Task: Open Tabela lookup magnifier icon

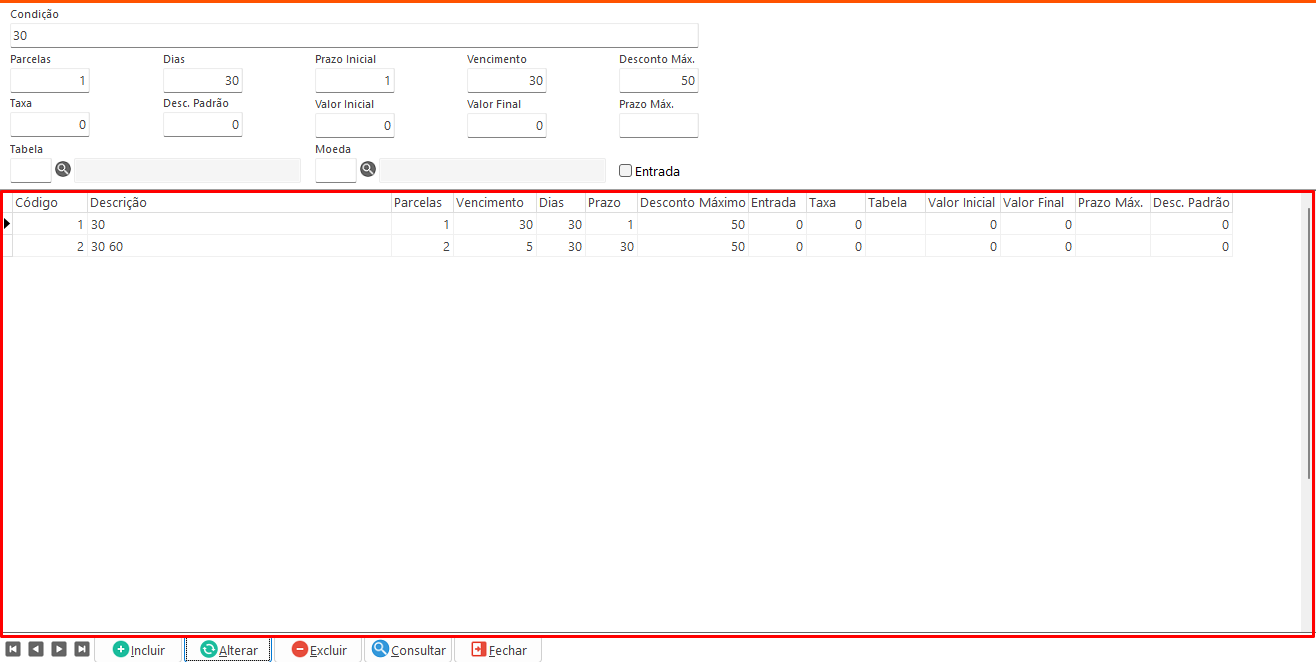Action: pos(63,170)
